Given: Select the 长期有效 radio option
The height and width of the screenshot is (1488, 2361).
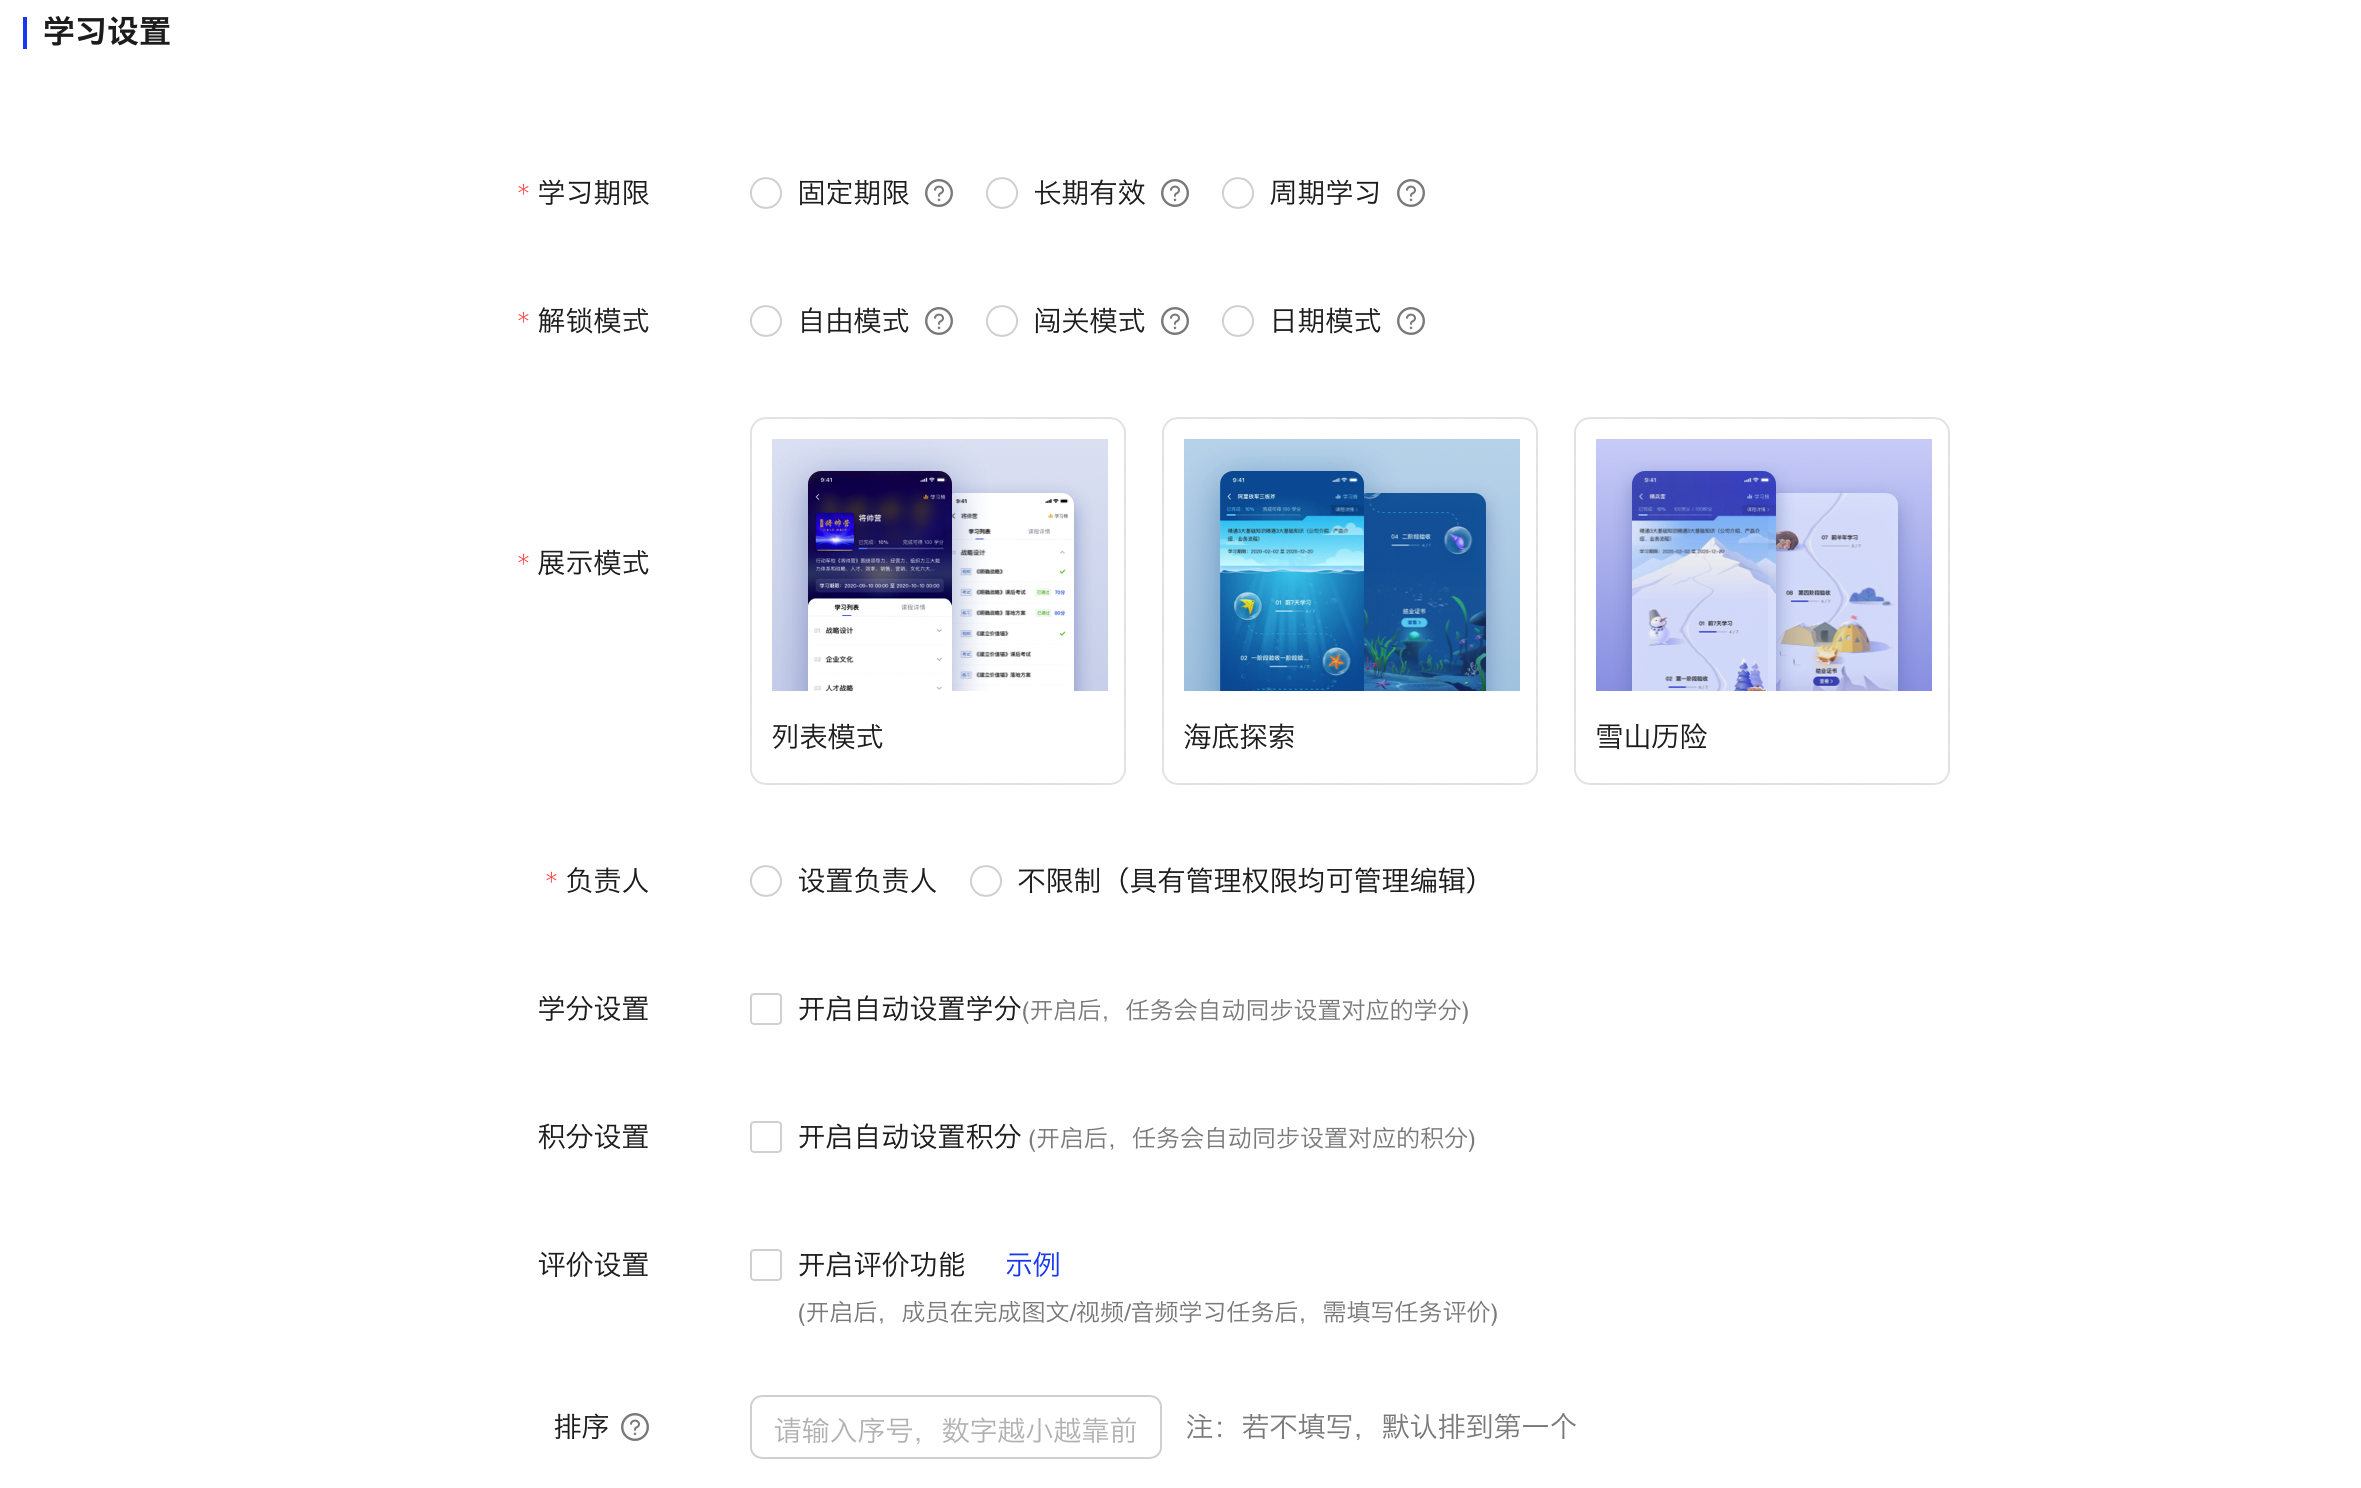Looking at the screenshot, I should [x=1002, y=193].
